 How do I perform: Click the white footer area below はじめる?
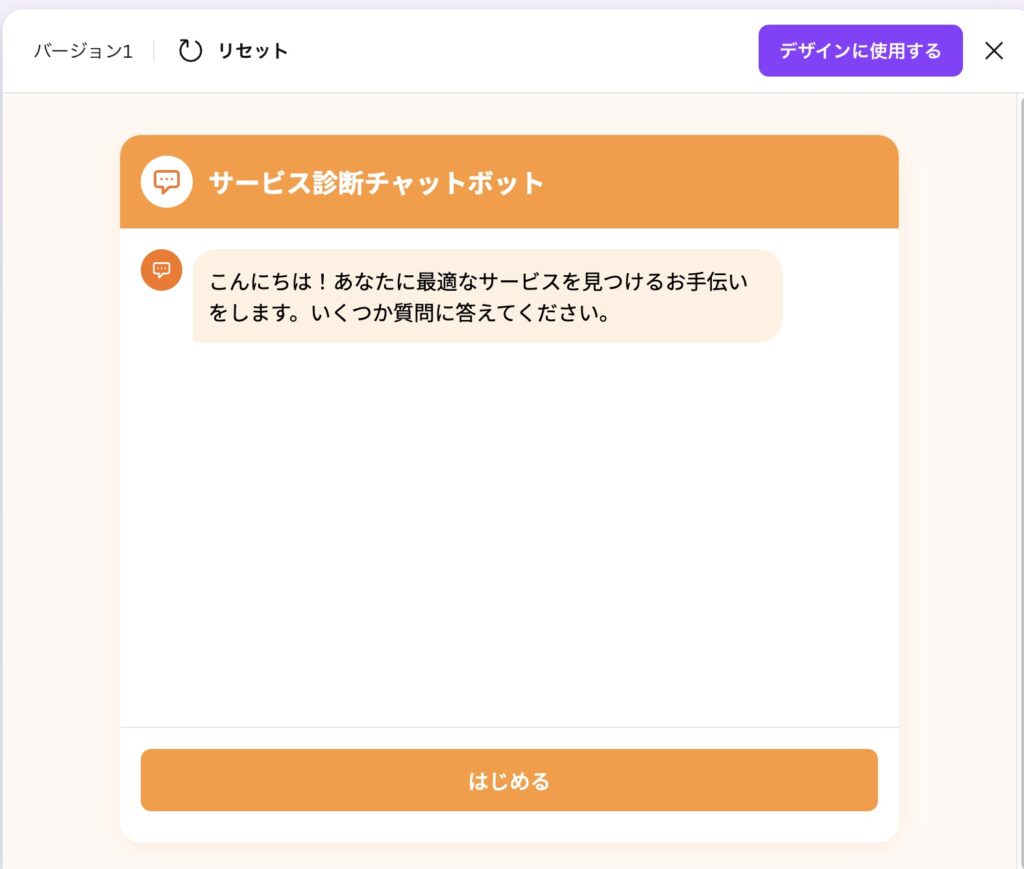509,826
